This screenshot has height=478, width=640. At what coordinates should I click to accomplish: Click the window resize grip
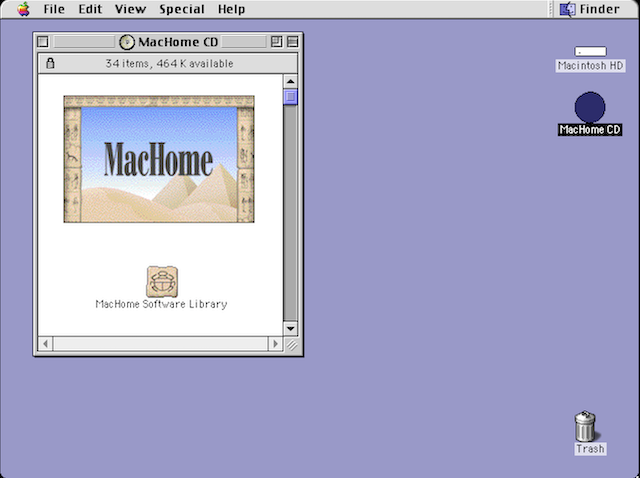tap(291, 345)
